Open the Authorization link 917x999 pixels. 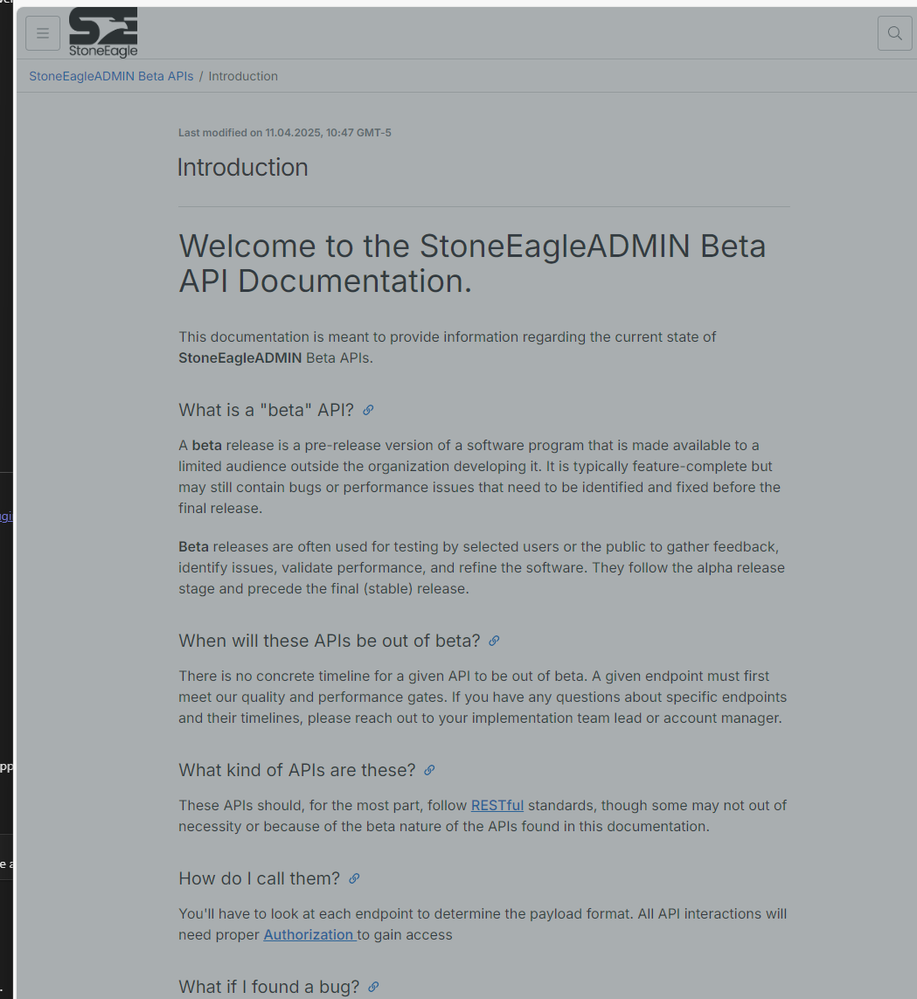309,935
